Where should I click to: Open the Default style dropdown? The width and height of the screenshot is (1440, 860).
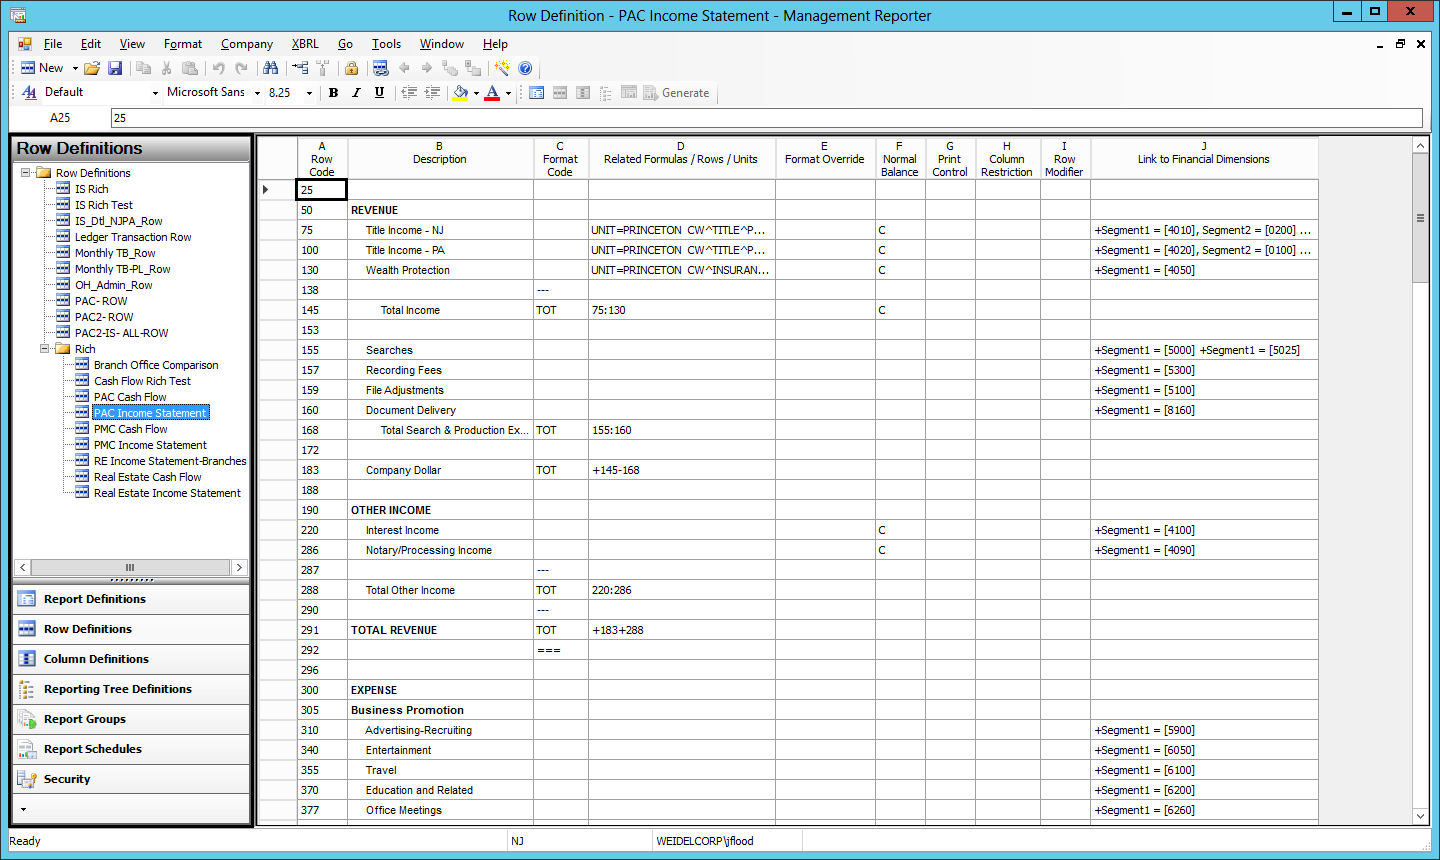tap(155, 93)
